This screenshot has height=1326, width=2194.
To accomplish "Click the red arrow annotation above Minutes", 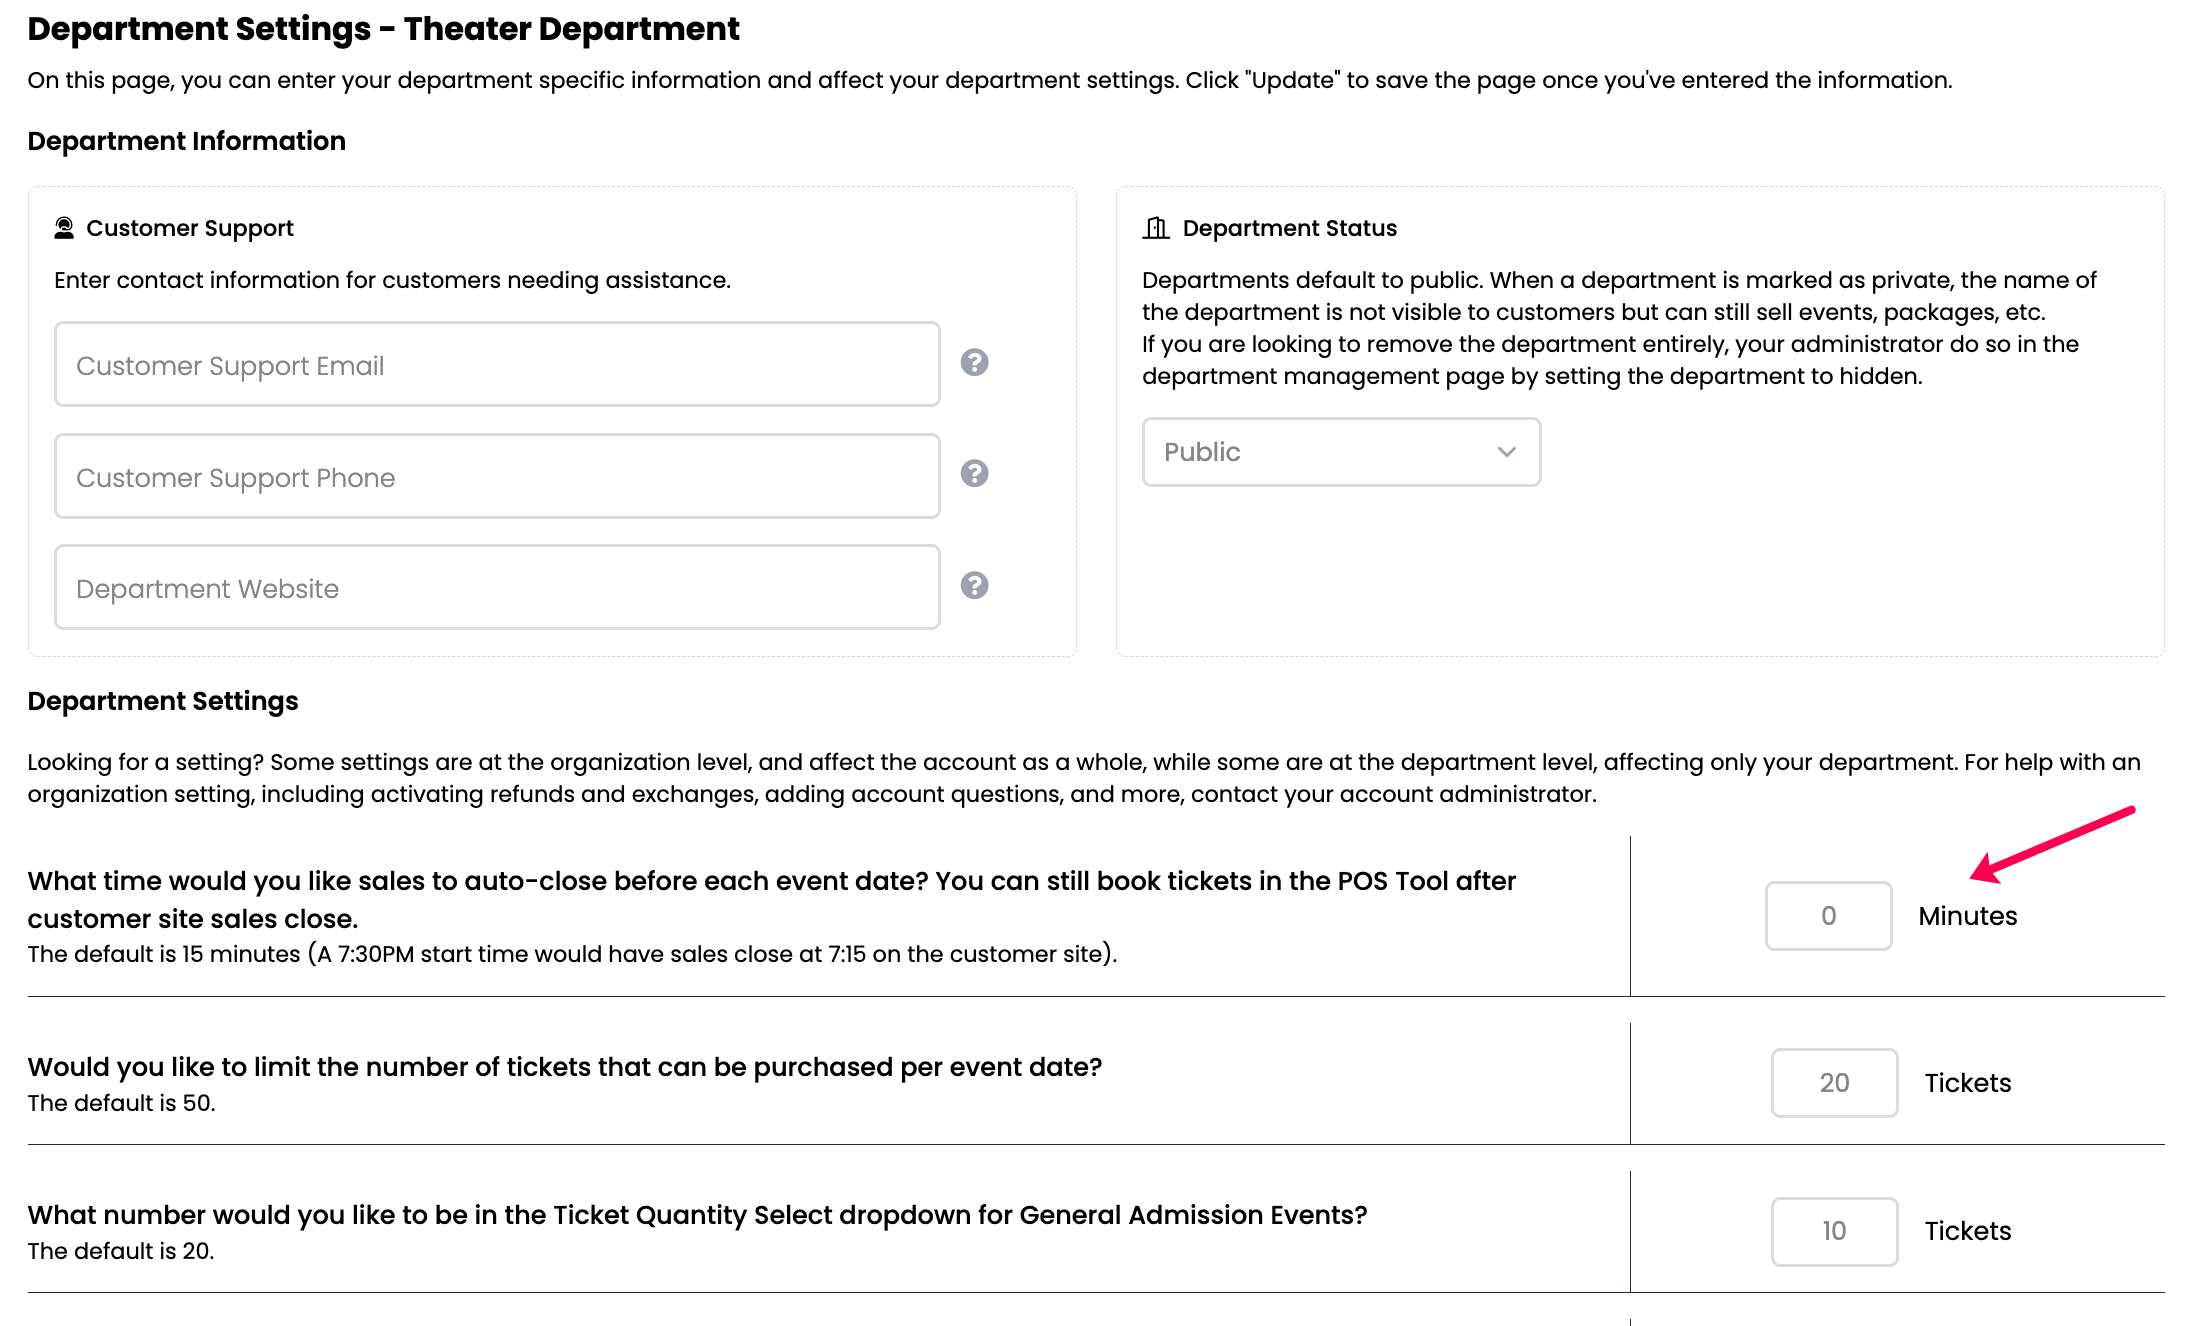I will click(x=2052, y=844).
